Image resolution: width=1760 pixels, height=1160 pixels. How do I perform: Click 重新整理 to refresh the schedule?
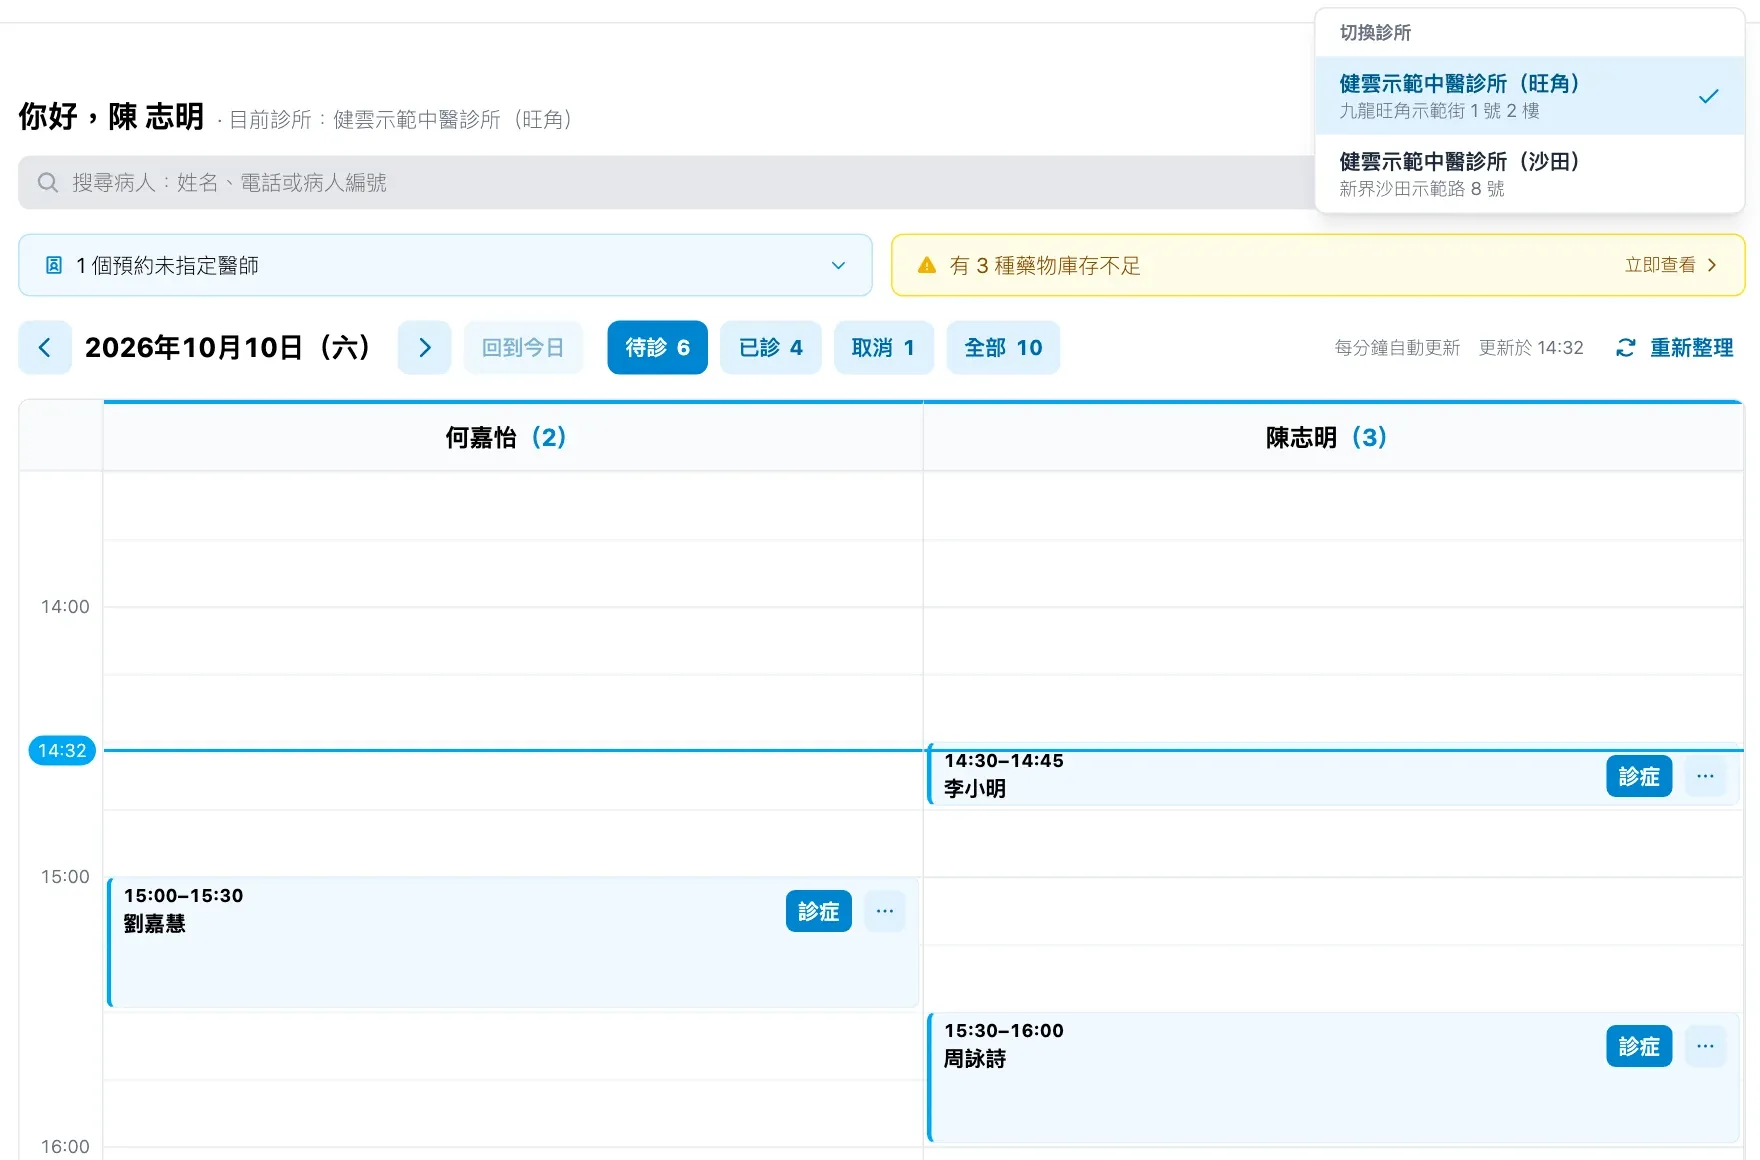pos(1675,347)
